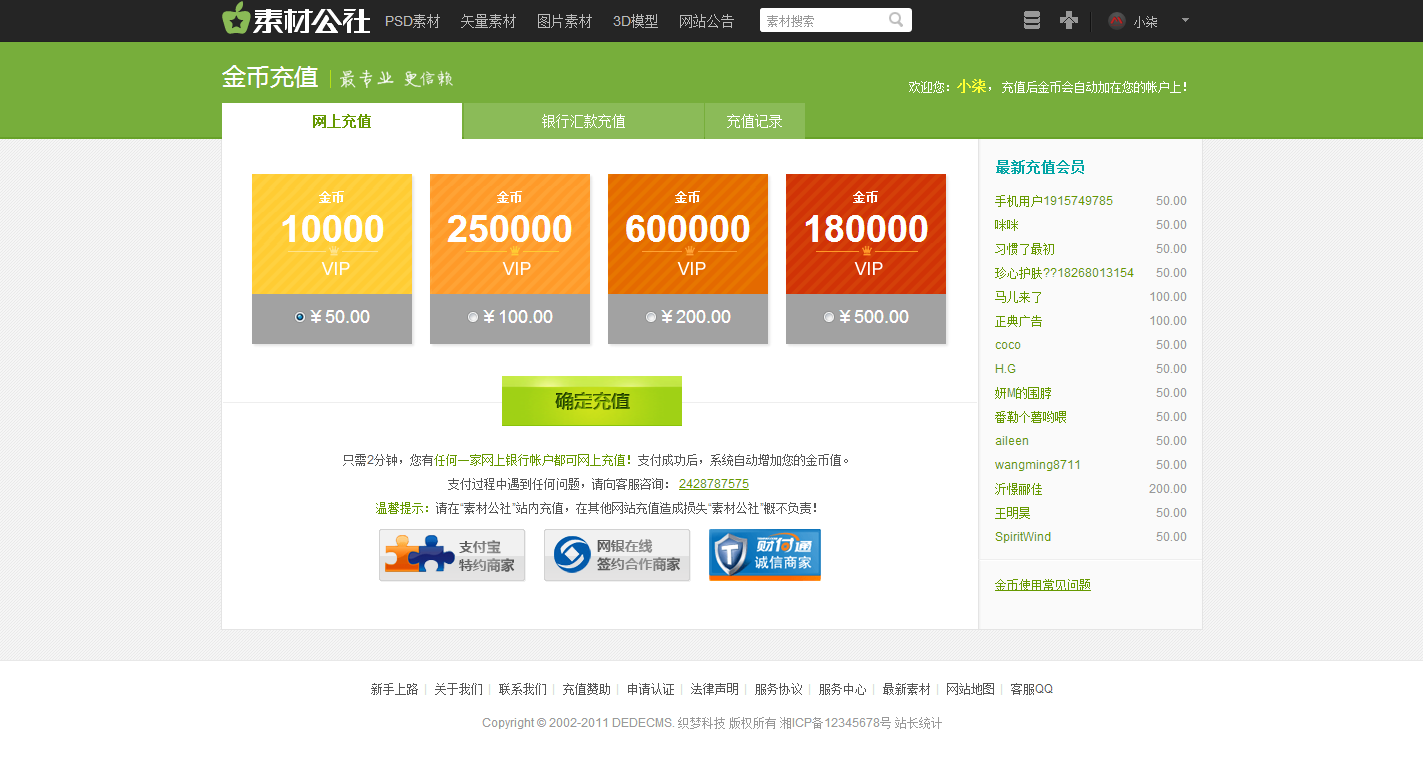The height and width of the screenshot is (769, 1423).
Task: Click the 小柒 user avatar
Action: tap(1117, 21)
